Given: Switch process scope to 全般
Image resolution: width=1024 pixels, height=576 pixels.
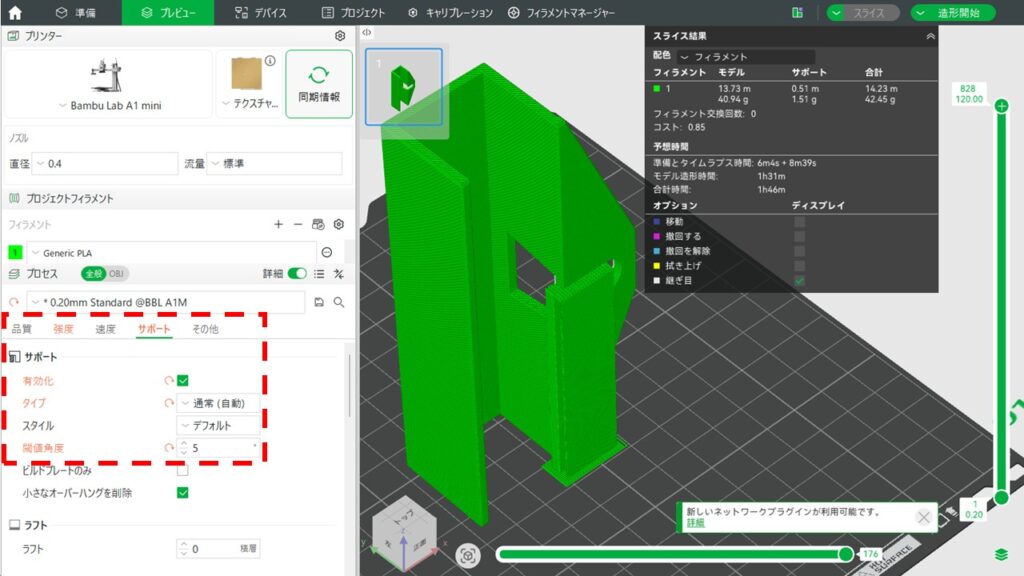Looking at the screenshot, I should click(x=93, y=274).
